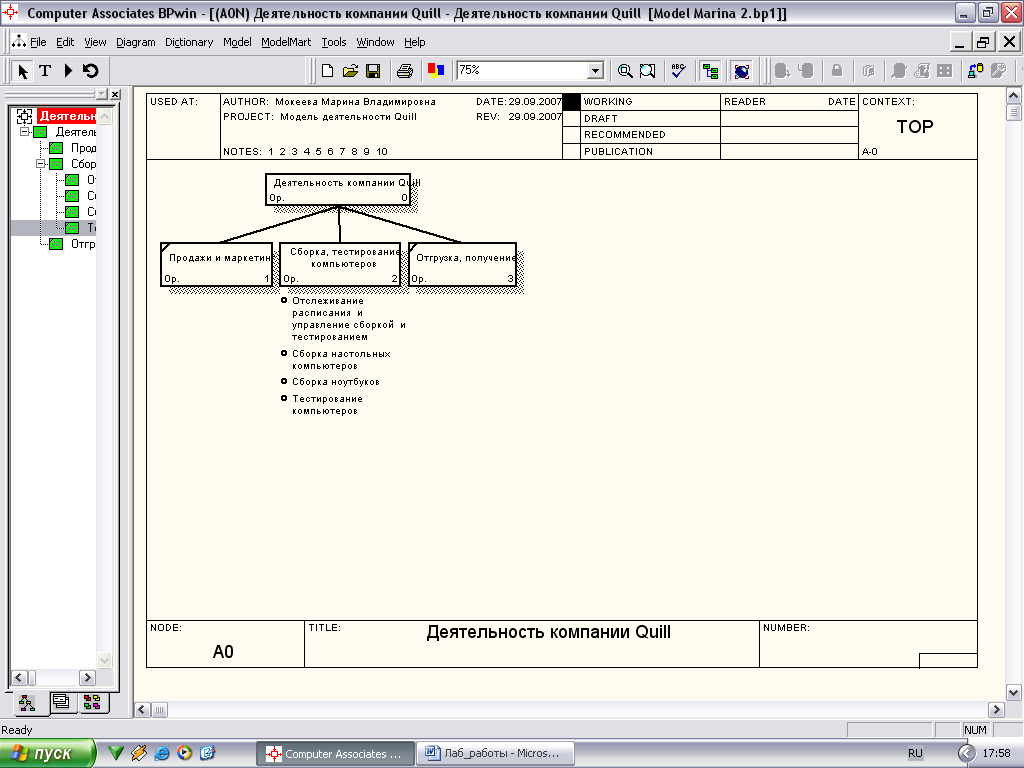Click the undo circular arrow tool

click(x=91, y=71)
